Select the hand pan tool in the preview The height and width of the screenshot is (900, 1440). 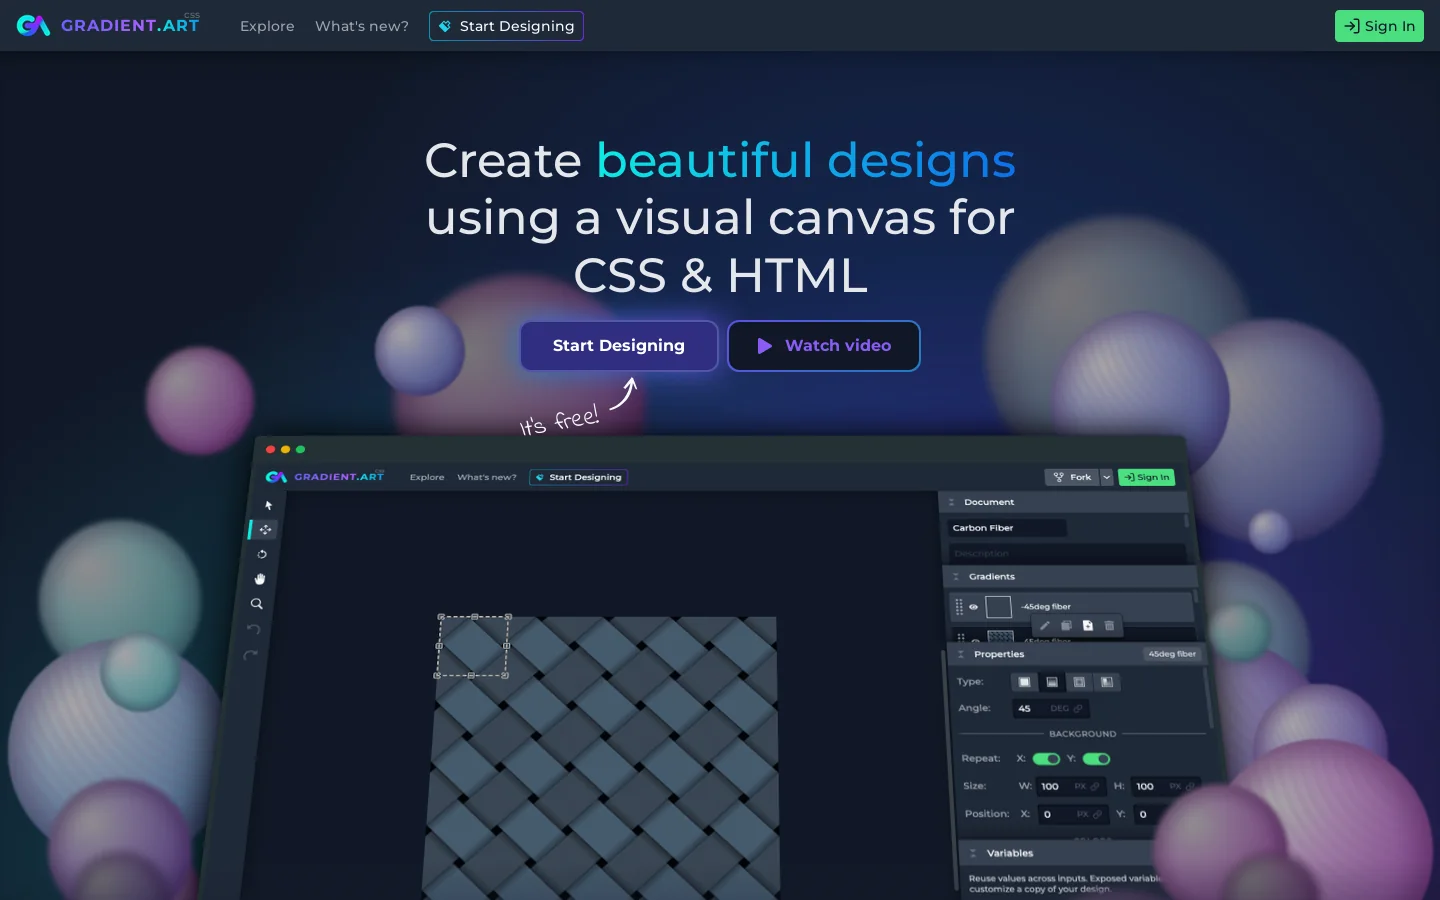(260, 579)
